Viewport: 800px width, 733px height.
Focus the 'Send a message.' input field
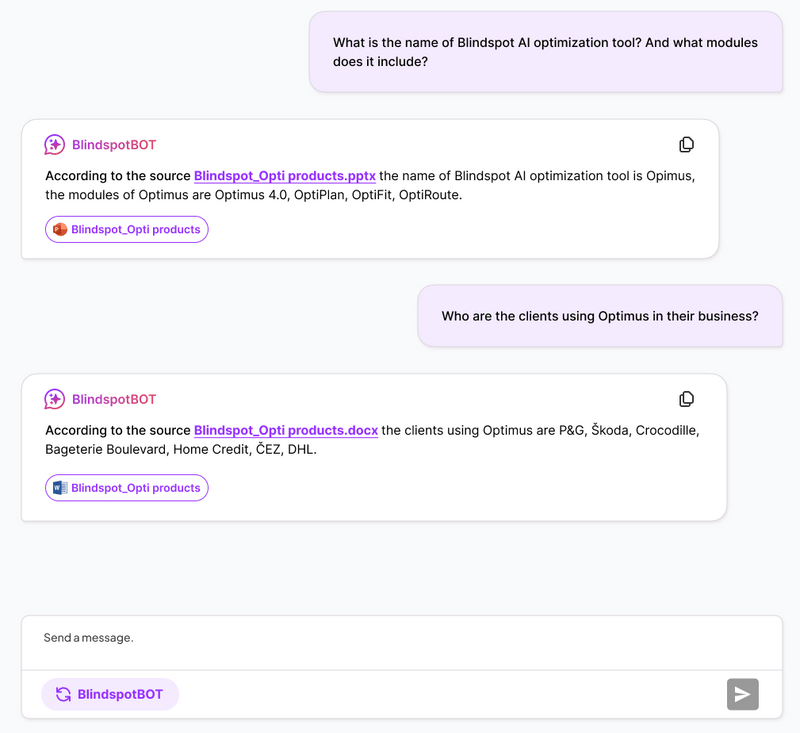400,638
